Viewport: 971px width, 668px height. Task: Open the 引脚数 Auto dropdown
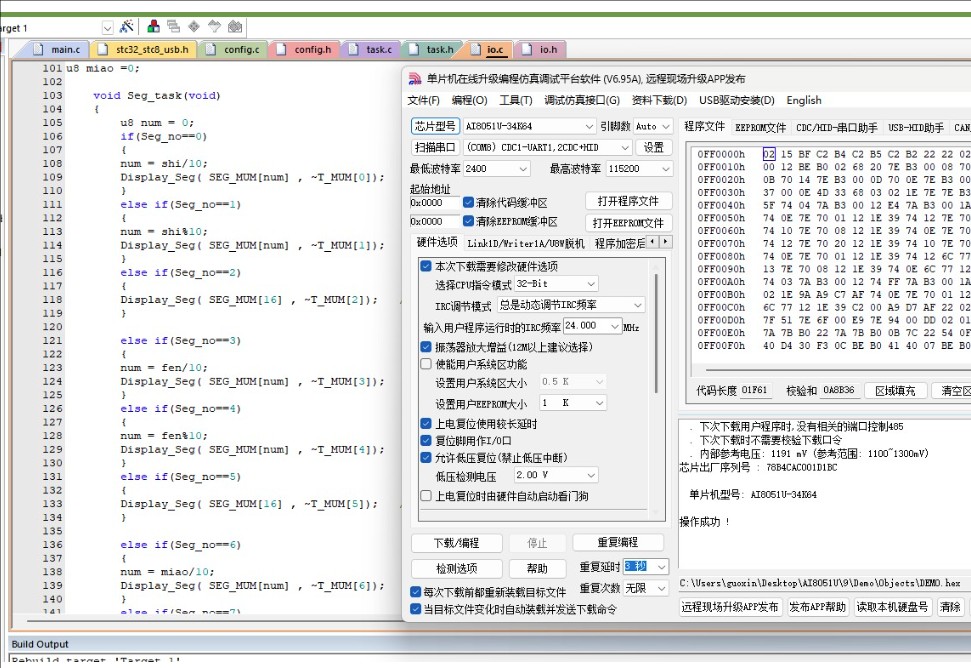click(653, 126)
